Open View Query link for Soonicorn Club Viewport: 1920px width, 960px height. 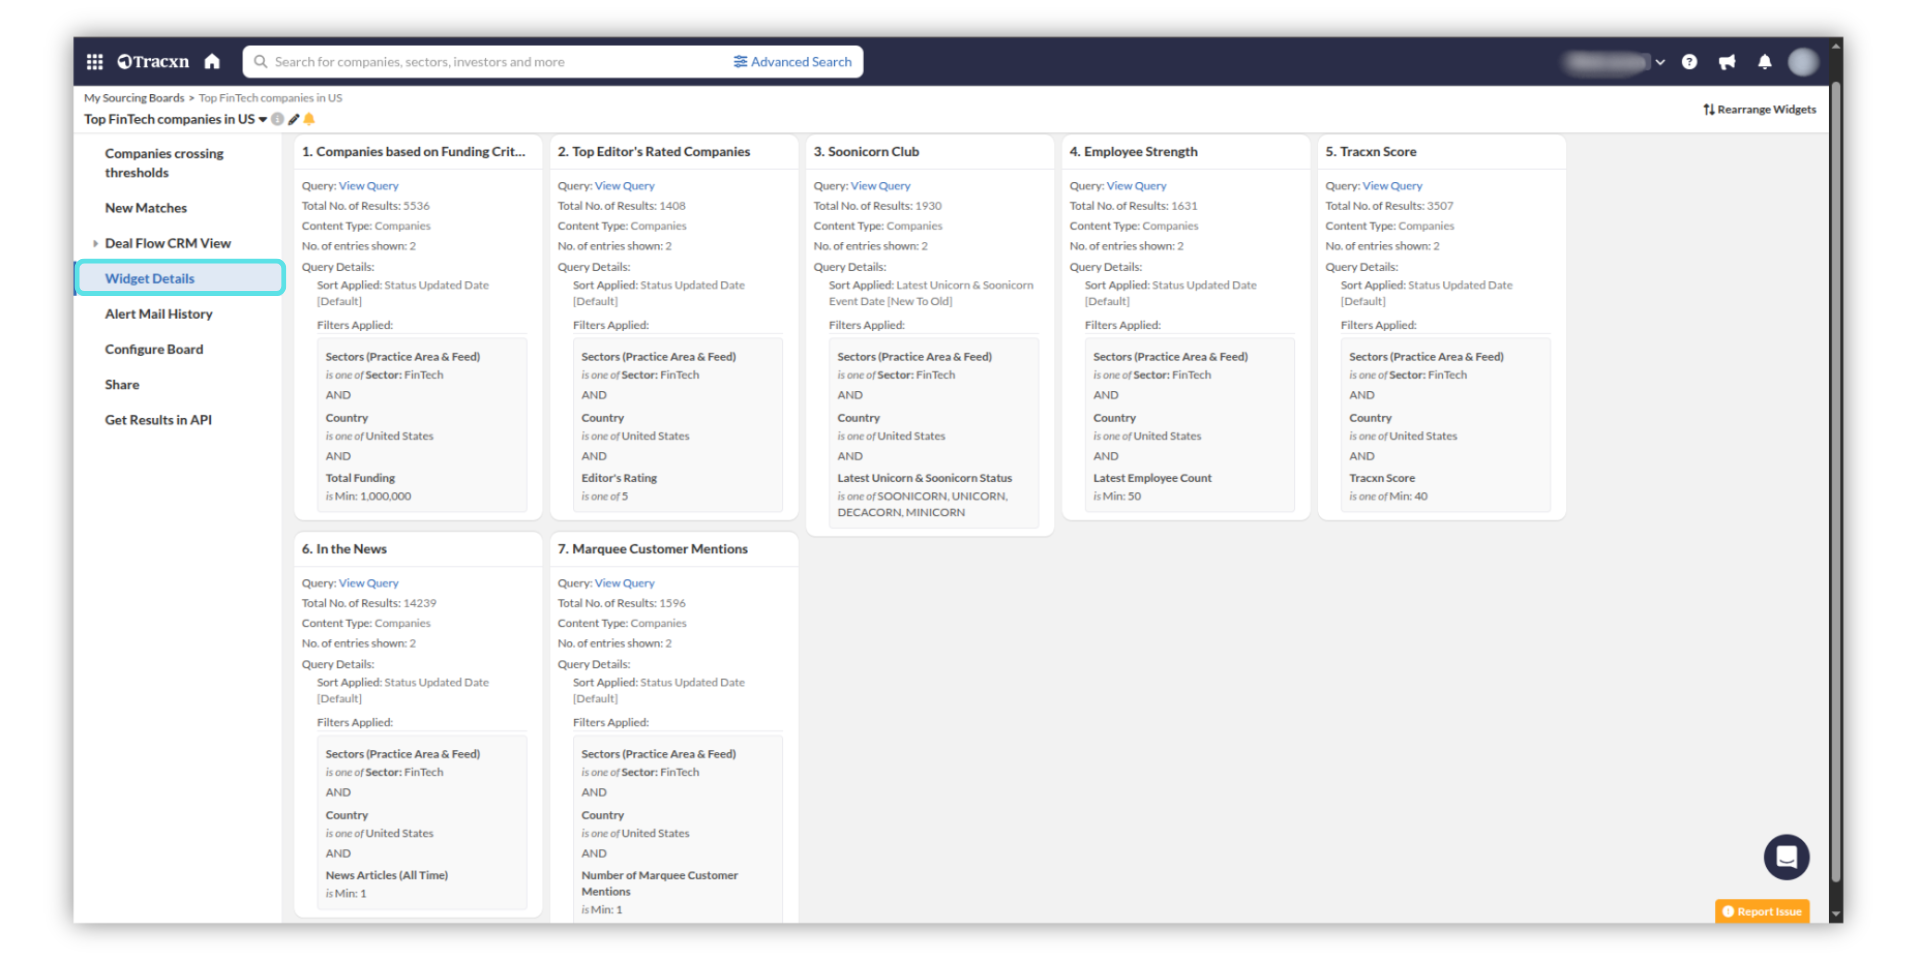880,186
